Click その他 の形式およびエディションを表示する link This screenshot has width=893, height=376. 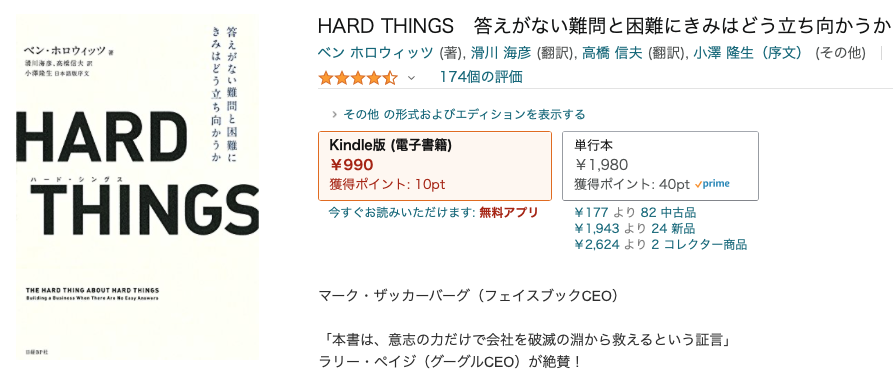coord(464,115)
